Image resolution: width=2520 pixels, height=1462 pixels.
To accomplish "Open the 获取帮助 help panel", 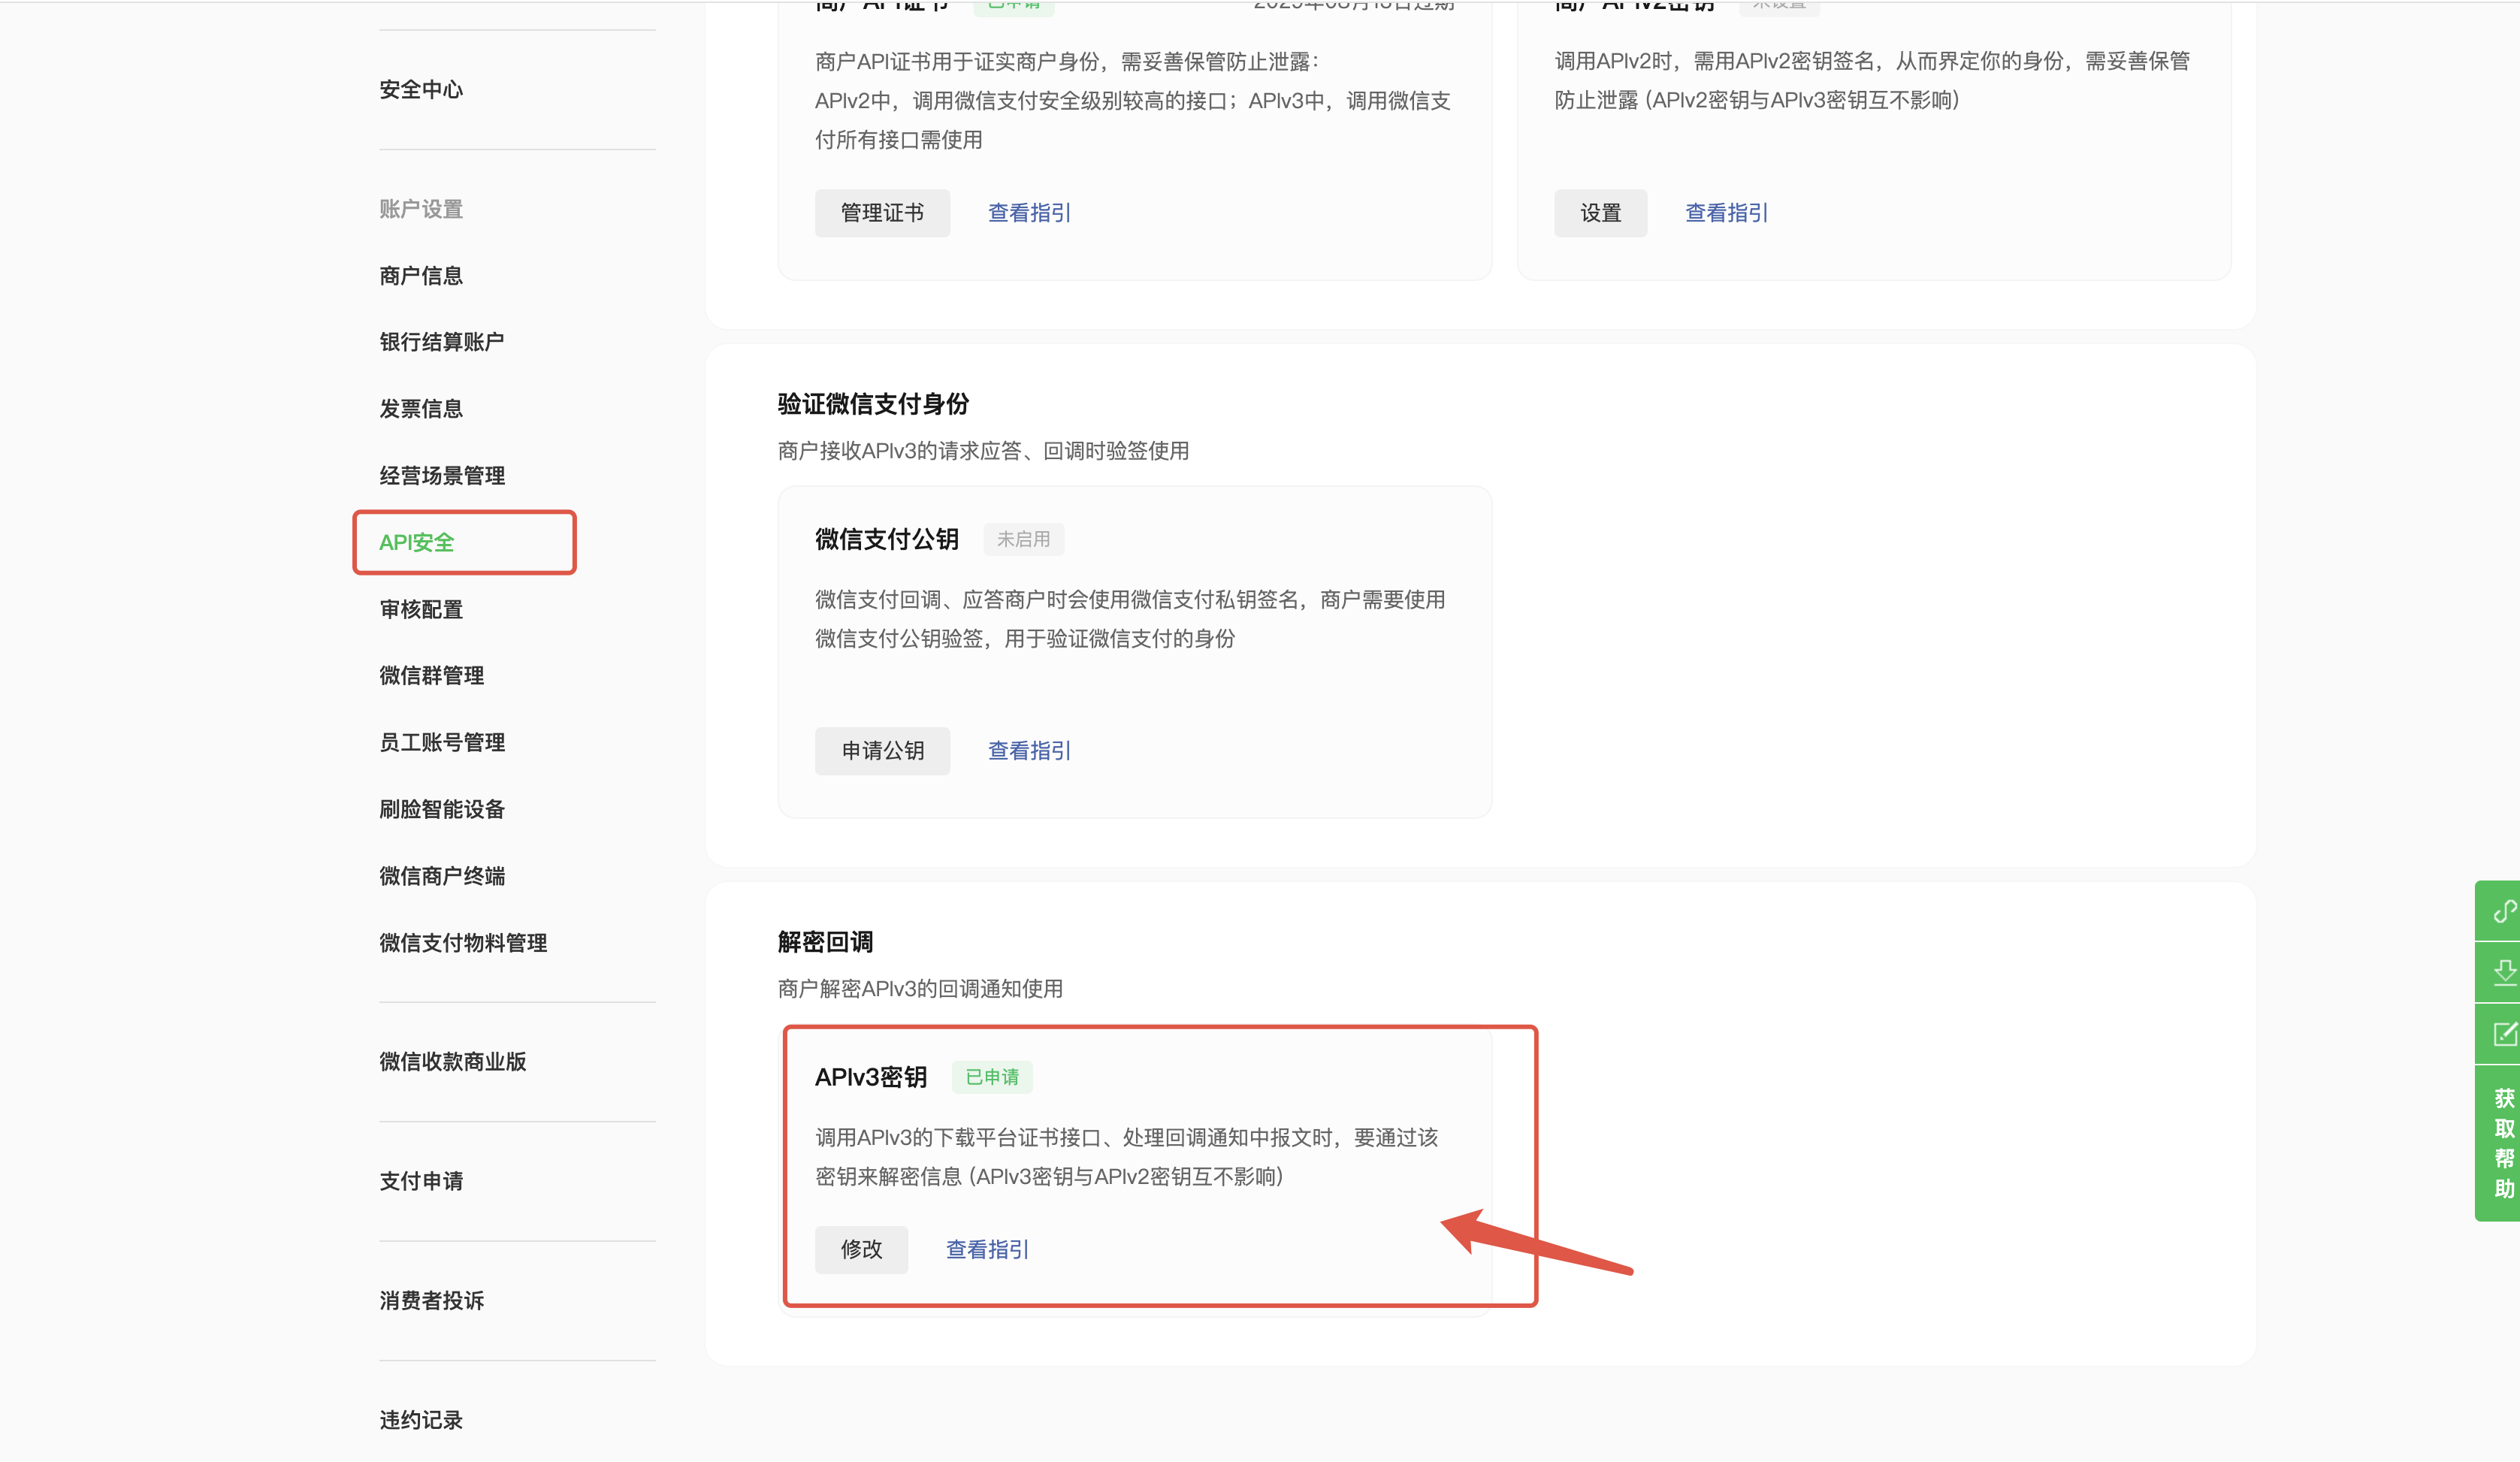I will tap(2503, 1143).
